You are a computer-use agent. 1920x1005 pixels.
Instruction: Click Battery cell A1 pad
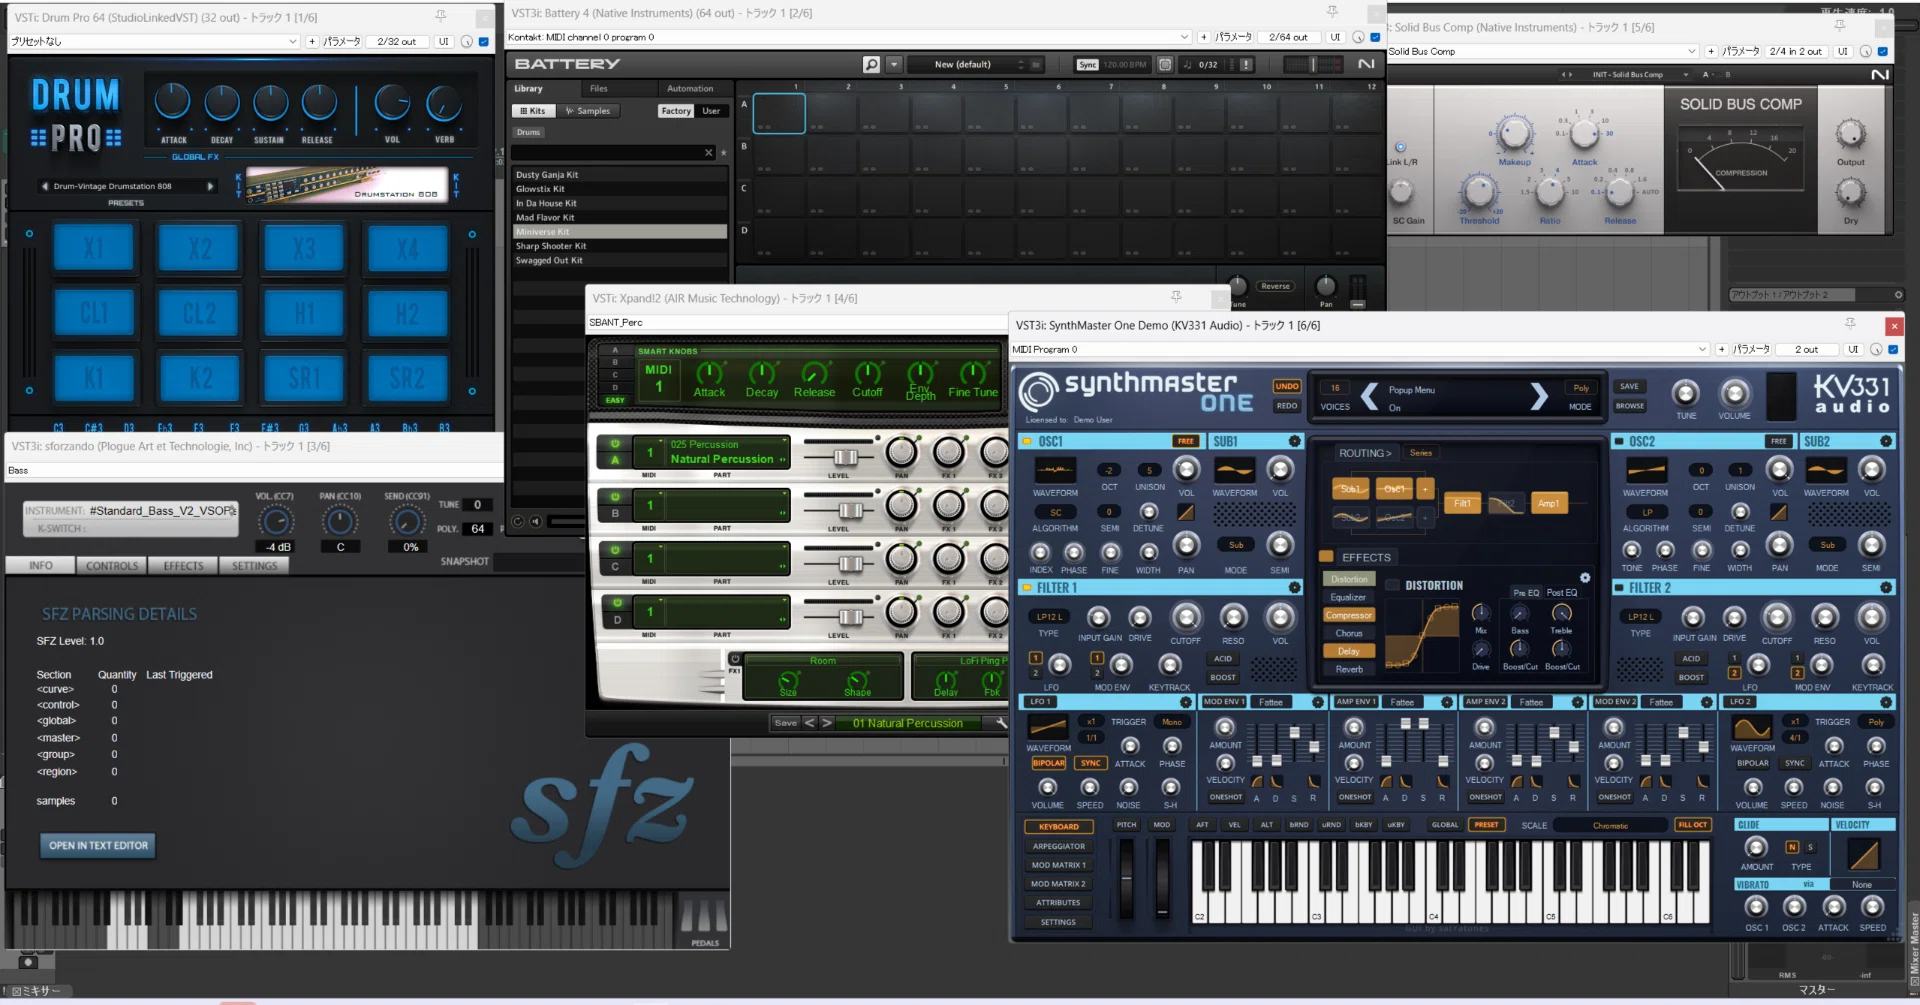tap(779, 113)
